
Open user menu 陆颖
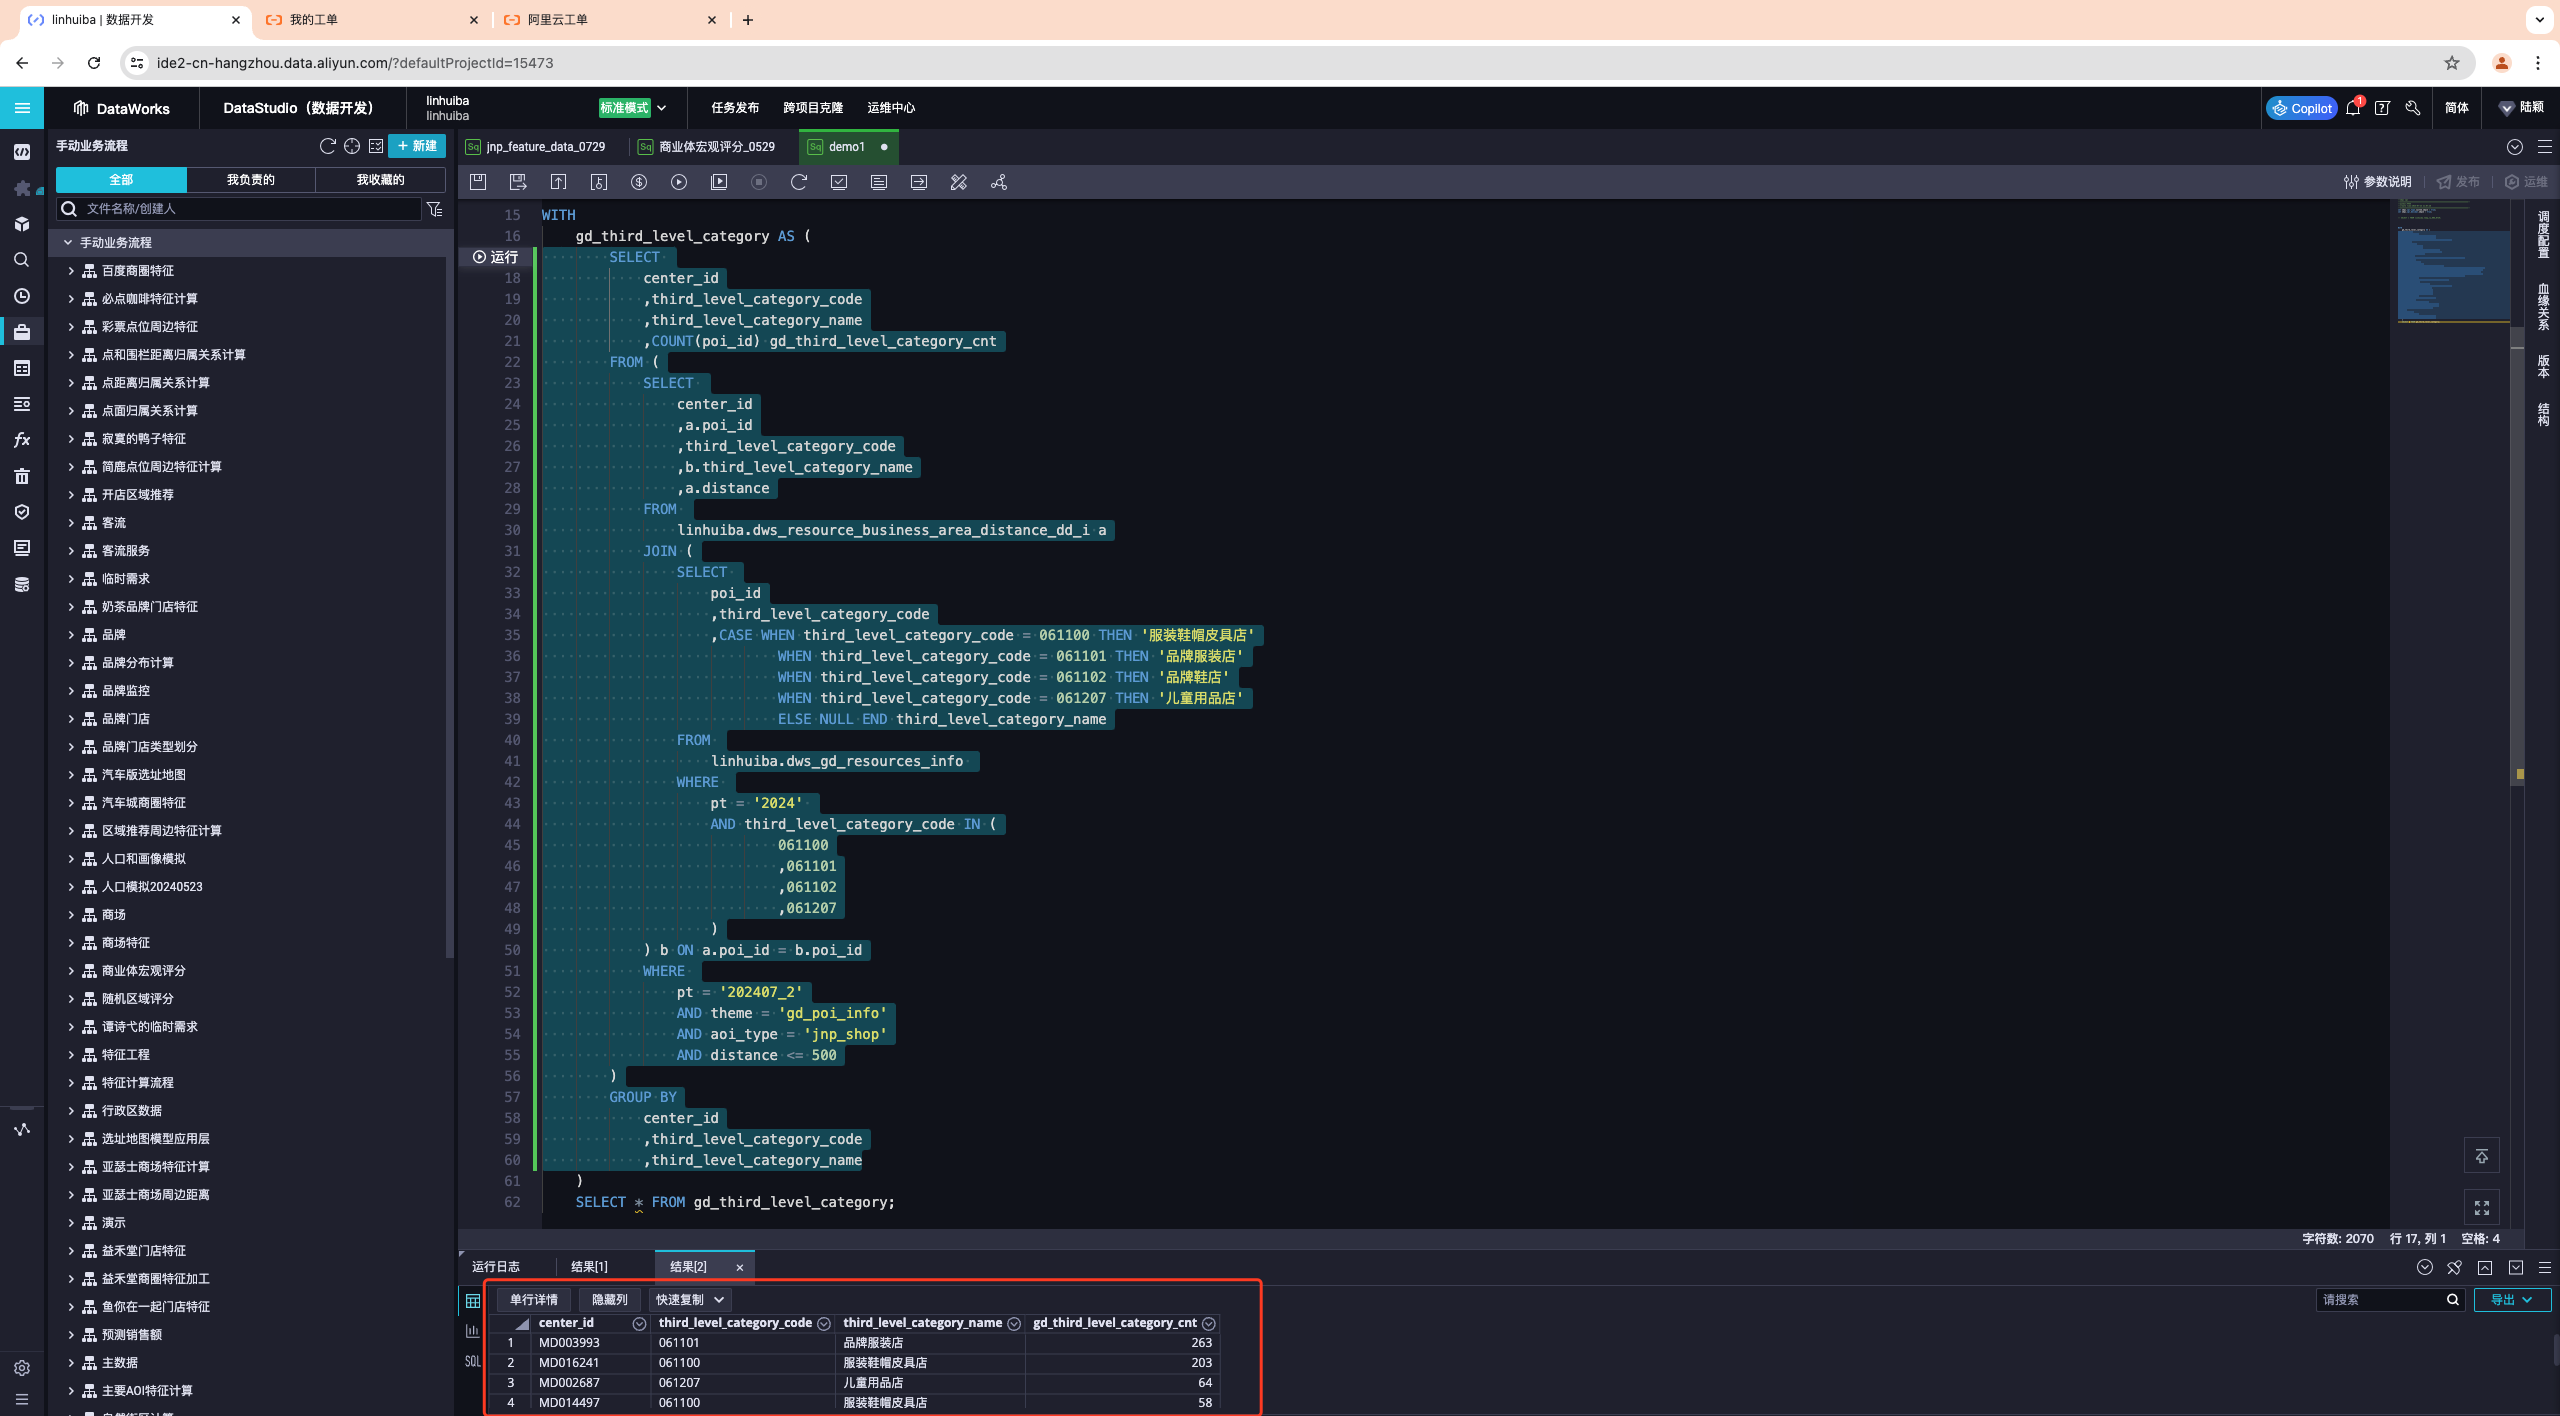tap(2521, 108)
